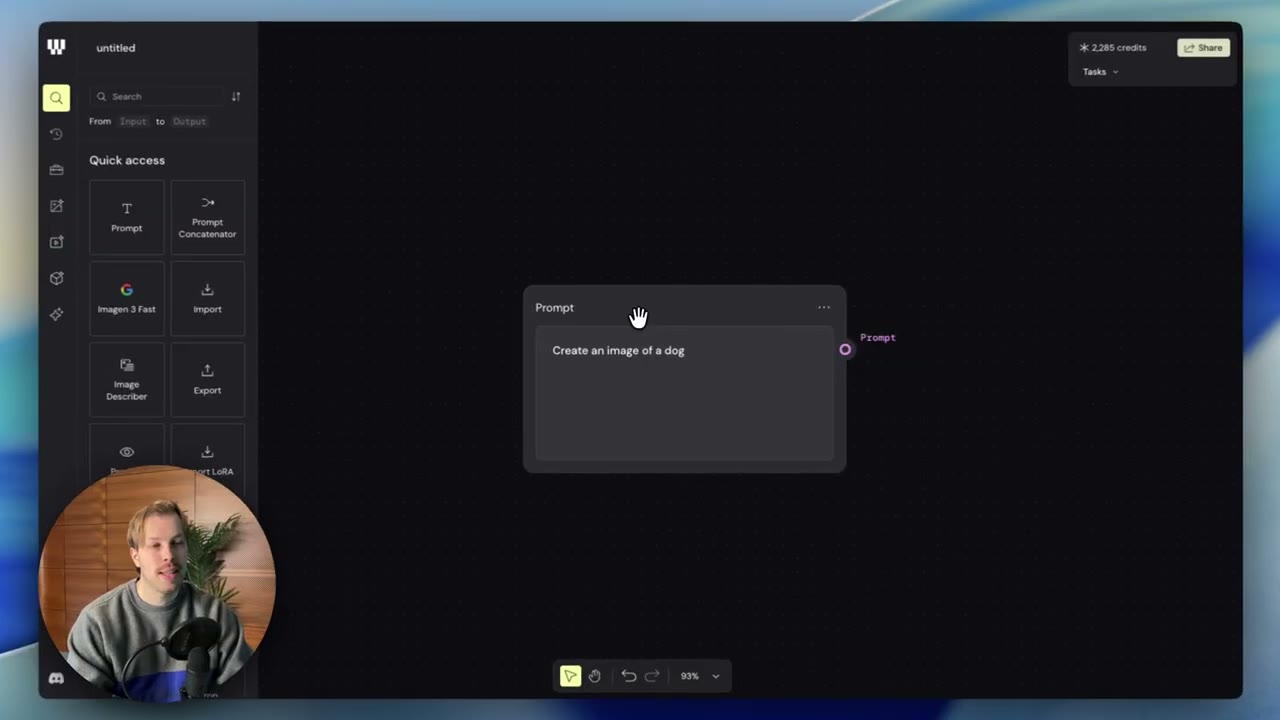This screenshot has width=1280, height=720.
Task: Expand the Tasks dropdown
Action: pyautogui.click(x=1100, y=72)
